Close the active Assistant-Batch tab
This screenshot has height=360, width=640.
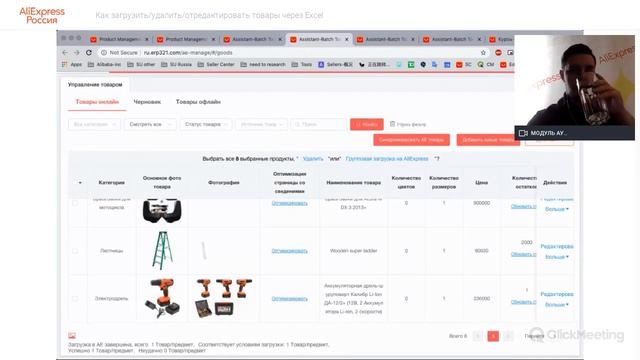pyautogui.click(x=347, y=40)
